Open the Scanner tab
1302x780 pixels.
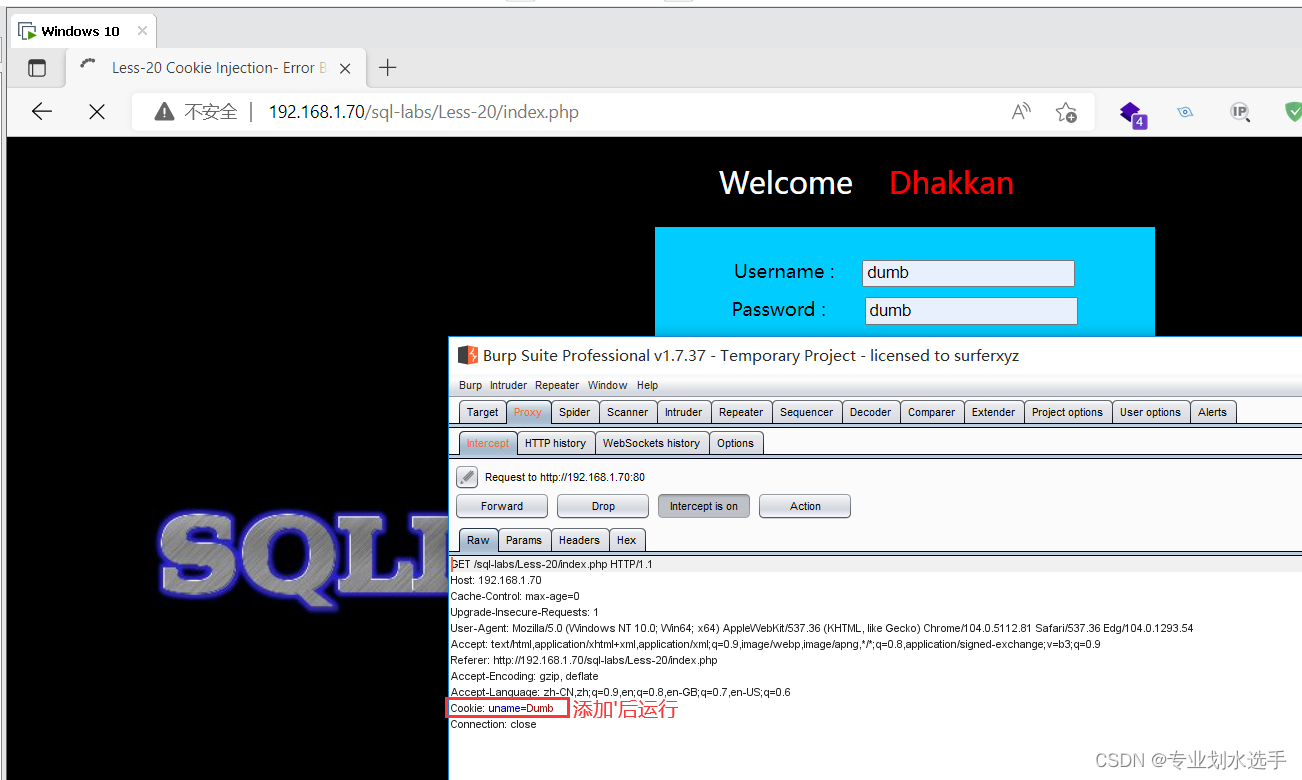point(627,412)
